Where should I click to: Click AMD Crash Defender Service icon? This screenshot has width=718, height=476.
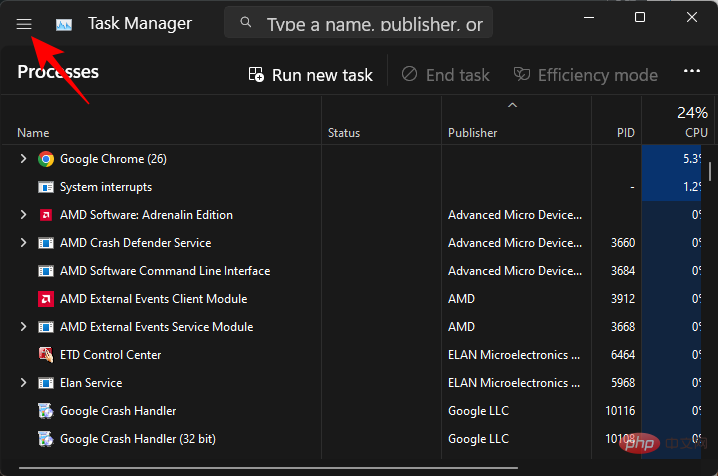[46, 243]
